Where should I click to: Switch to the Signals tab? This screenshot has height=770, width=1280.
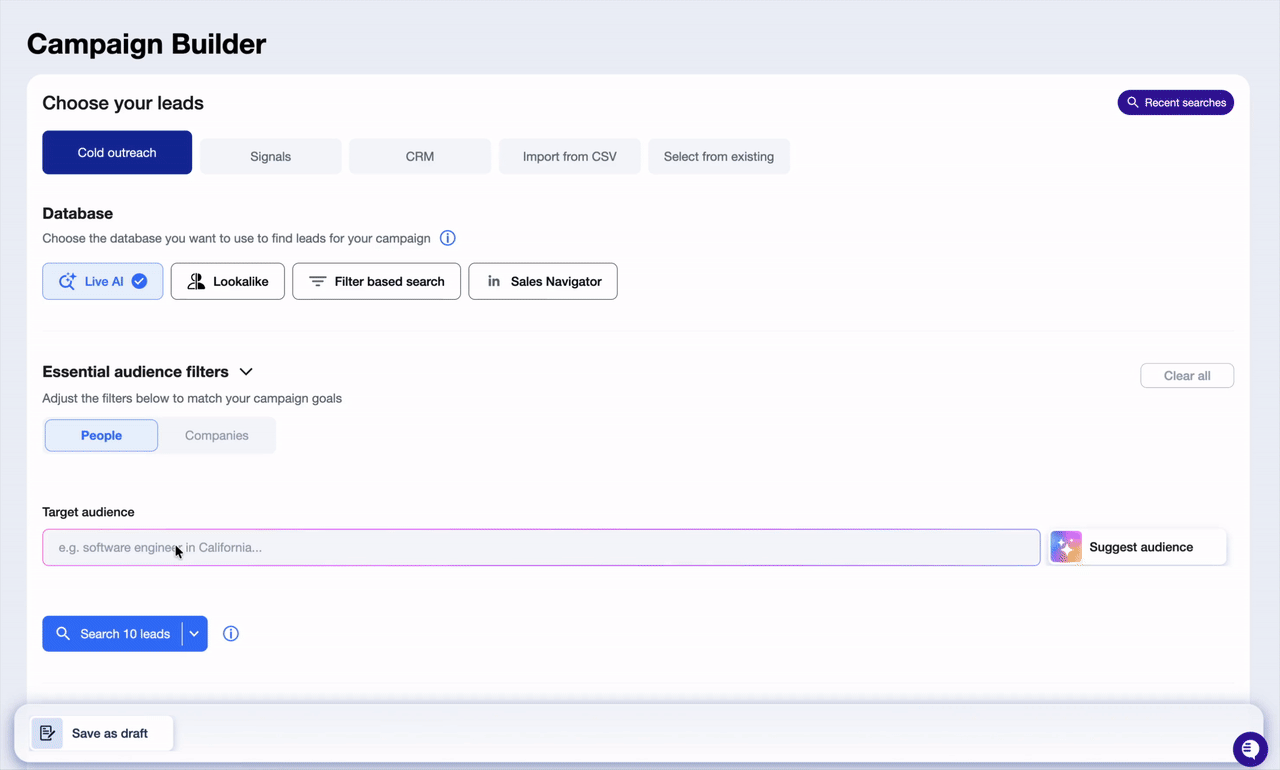[x=271, y=157]
